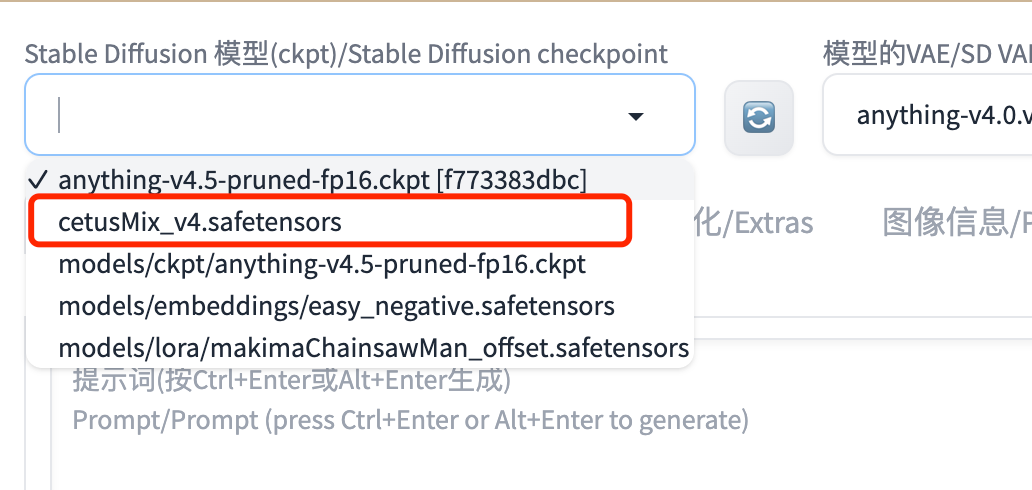Focus the Stable Diffusion checkpoint search field
Viewport: 1032px width, 490px height.
point(360,115)
